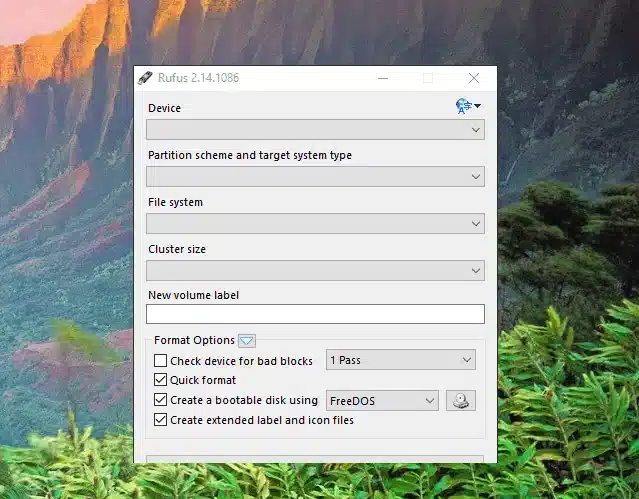Click the disk image select icon button
Screen dimensions: 639x499
point(461,400)
